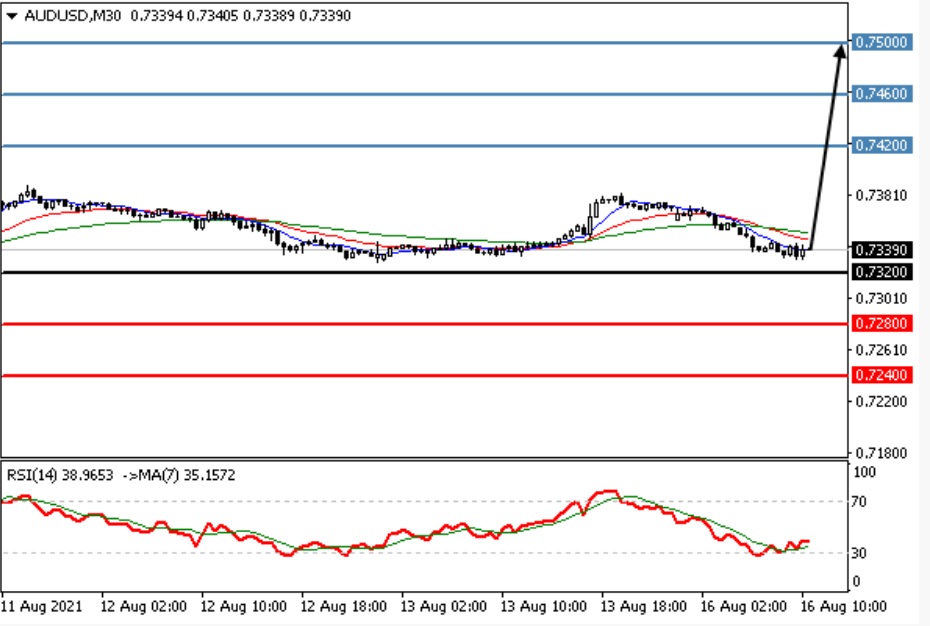This screenshot has height=626, width=930.
Task: Select the 0.74600 price level label
Action: point(881,94)
